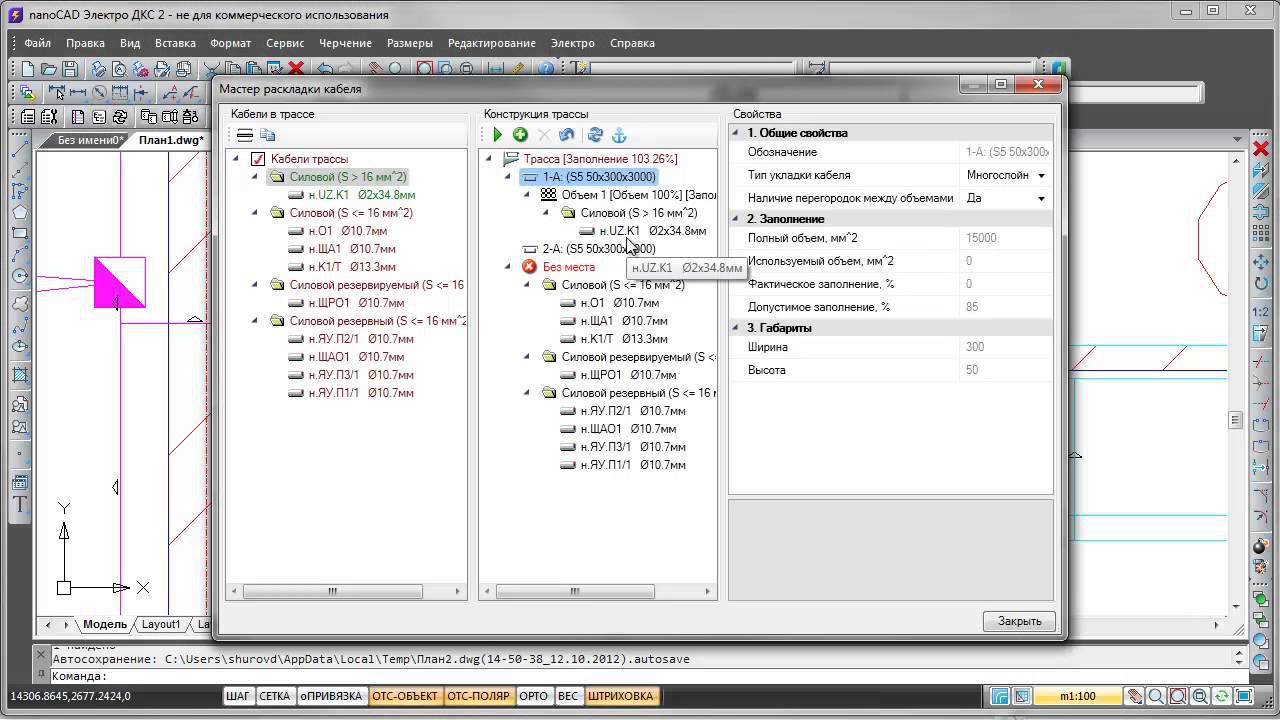Toggle СЕТКА grid in status bar

click(274, 696)
